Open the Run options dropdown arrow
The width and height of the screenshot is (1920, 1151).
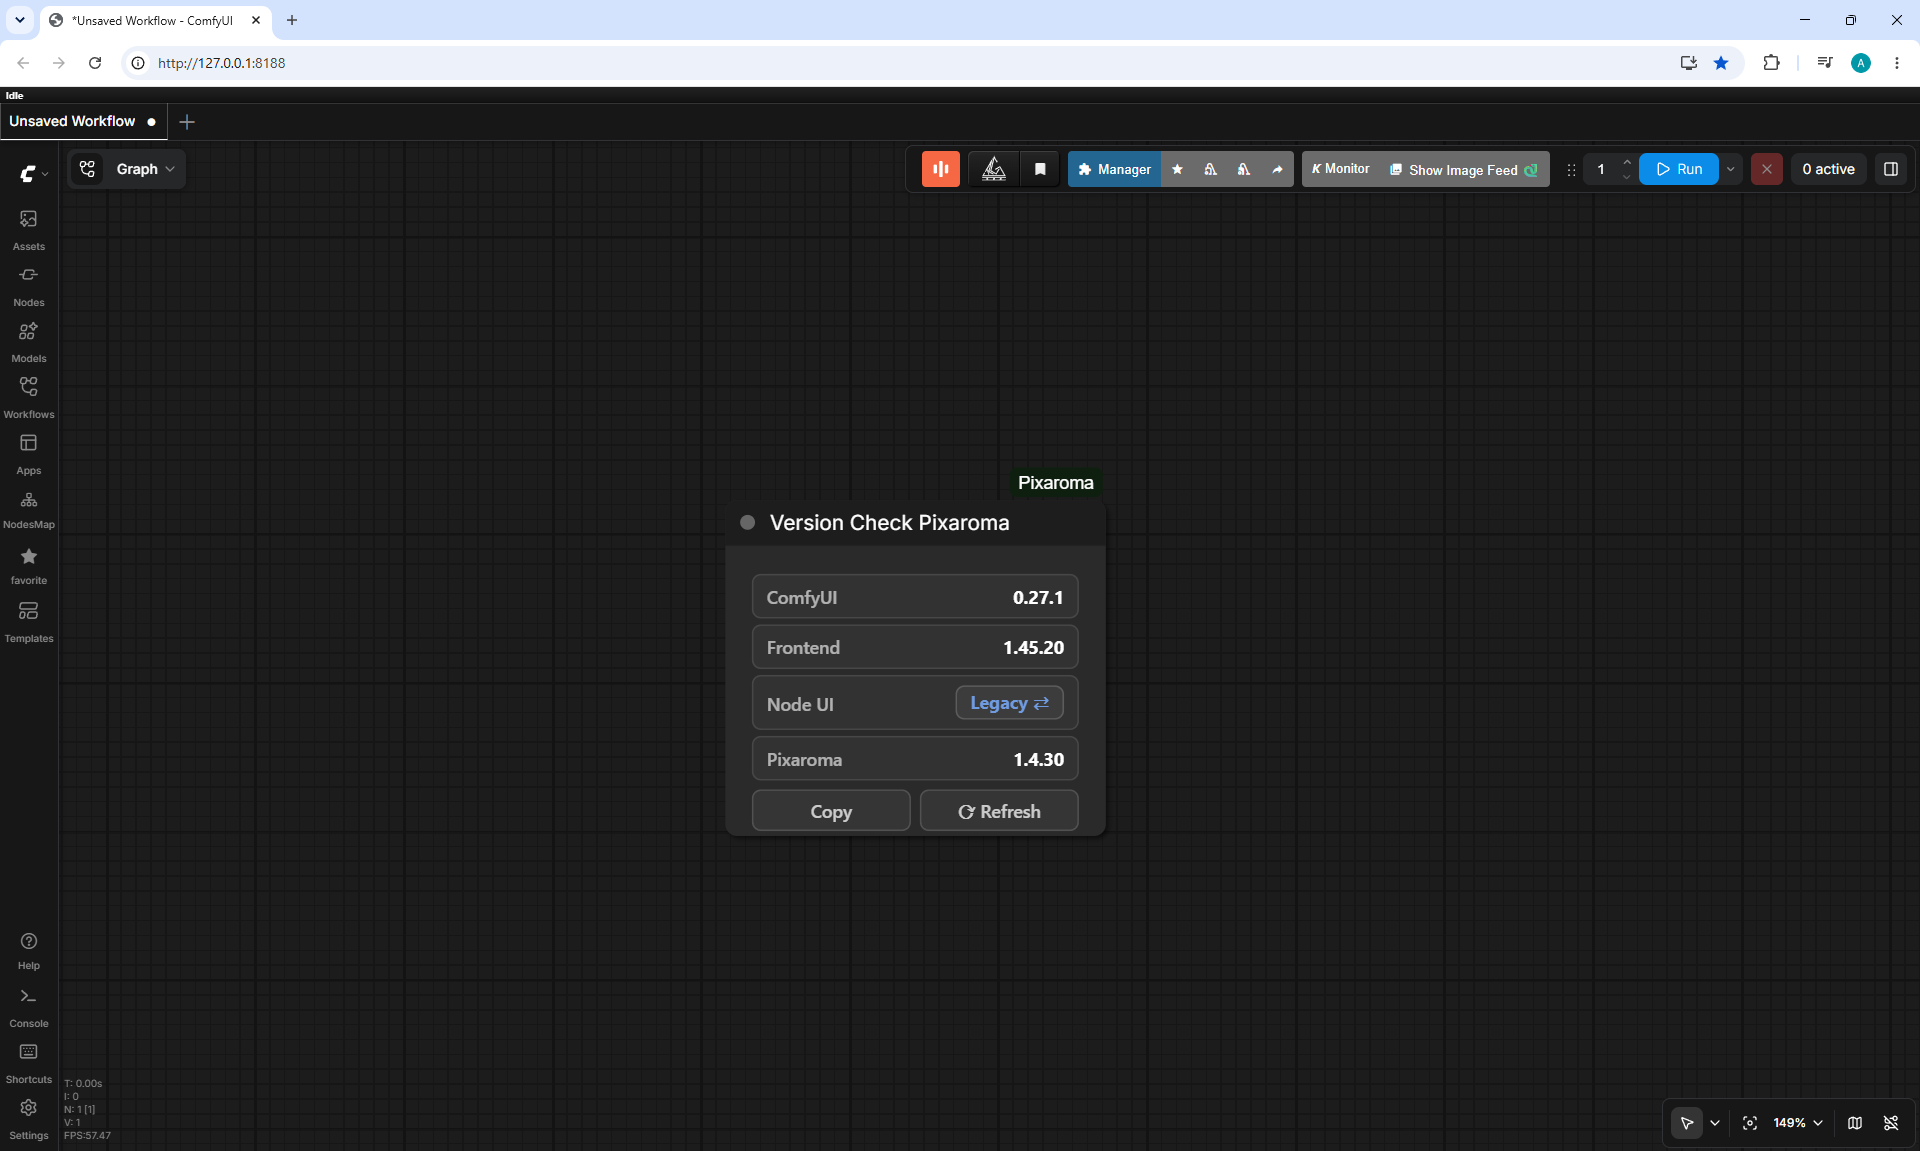coord(1731,169)
